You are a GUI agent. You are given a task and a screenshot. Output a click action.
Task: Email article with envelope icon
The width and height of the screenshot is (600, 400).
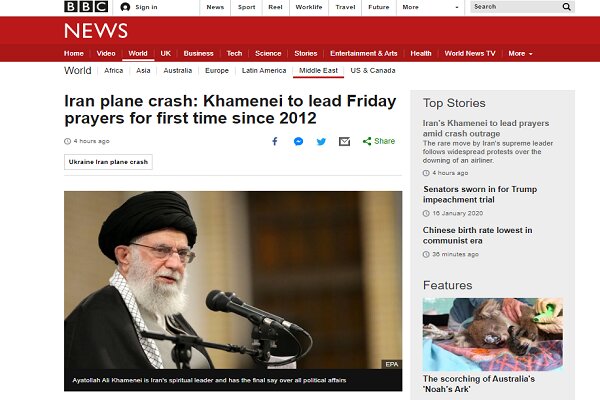(x=344, y=142)
